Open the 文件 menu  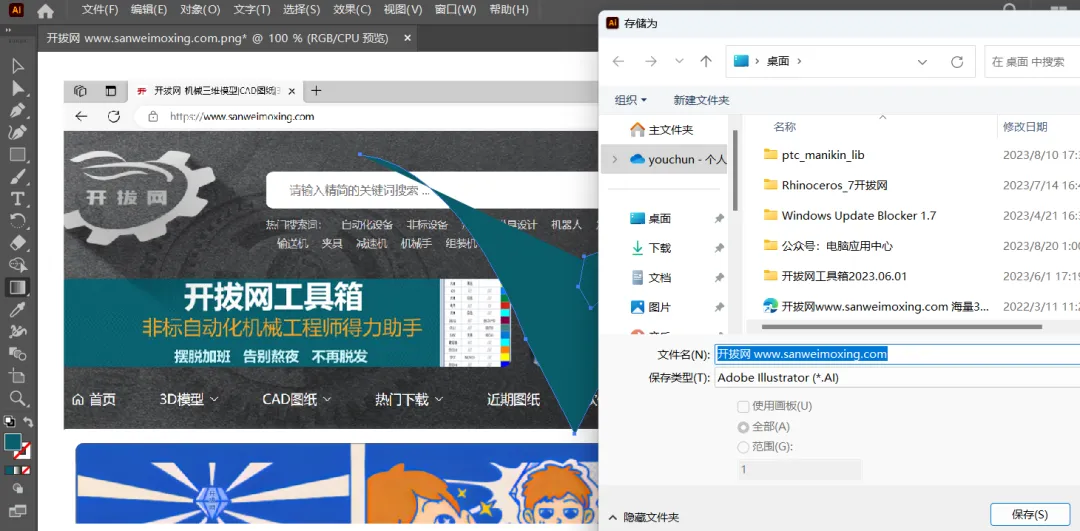(x=101, y=10)
